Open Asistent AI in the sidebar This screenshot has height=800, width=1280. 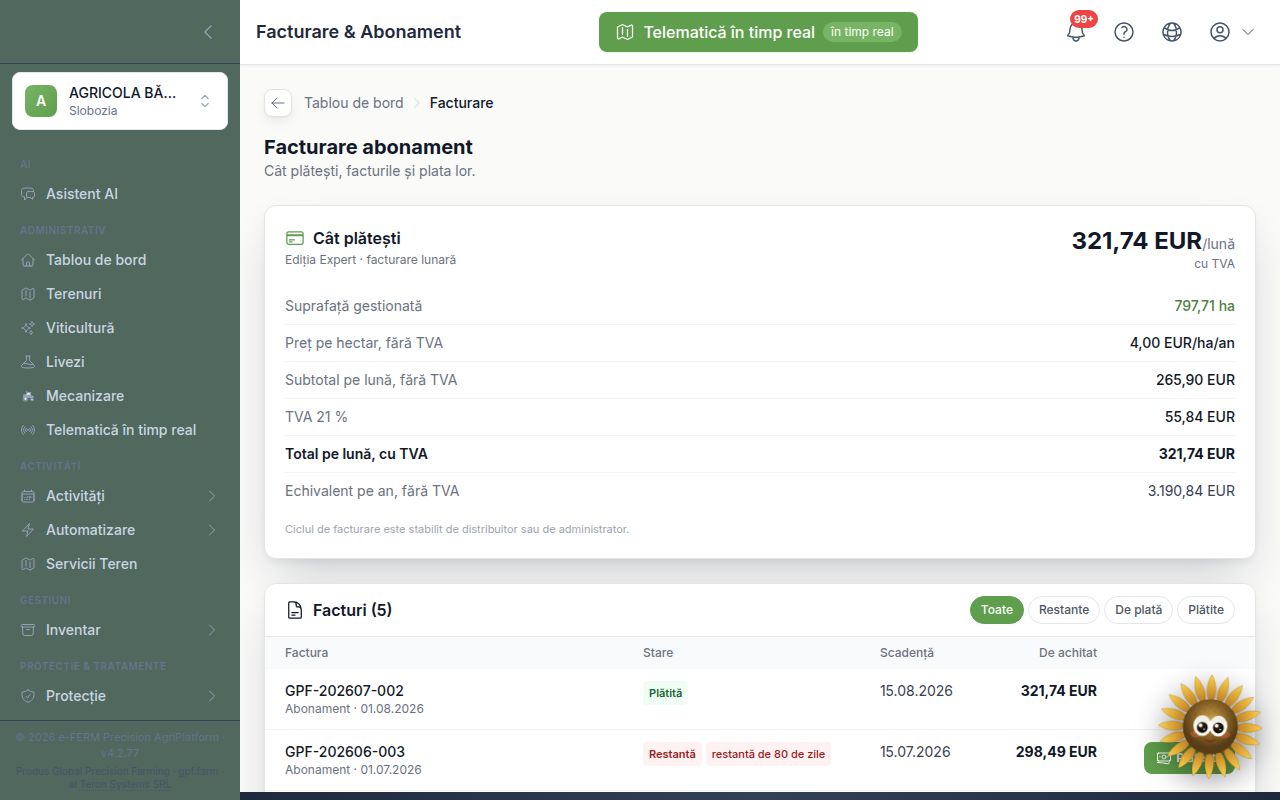120,194
